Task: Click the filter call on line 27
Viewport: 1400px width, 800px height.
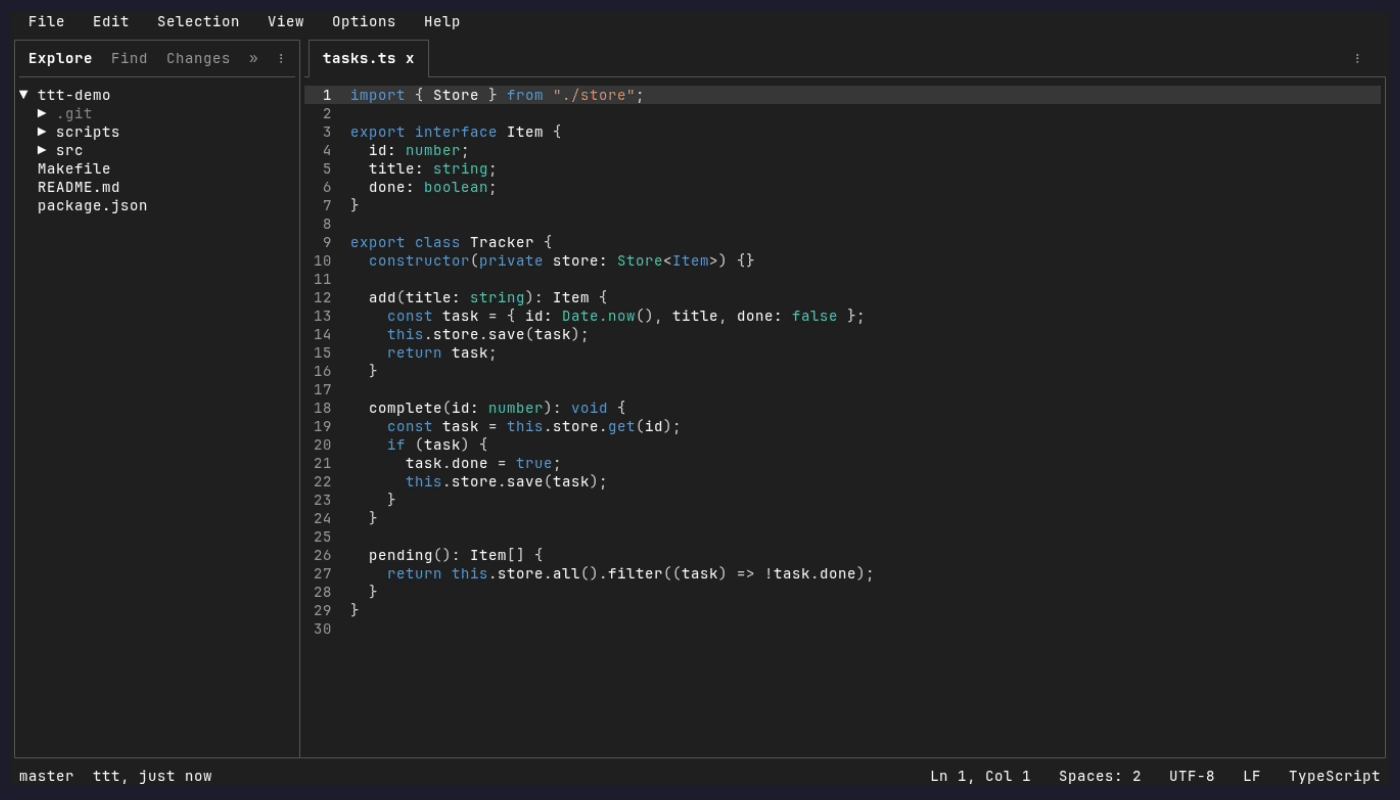Action: [635, 574]
